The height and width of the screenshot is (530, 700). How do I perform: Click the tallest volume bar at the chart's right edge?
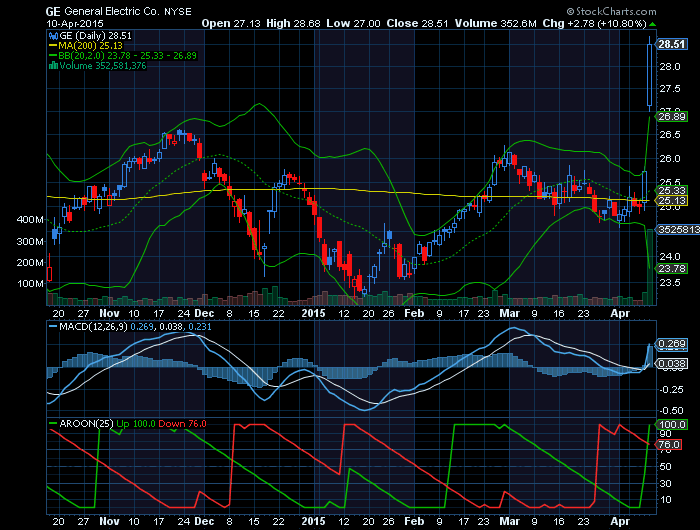tap(650, 267)
